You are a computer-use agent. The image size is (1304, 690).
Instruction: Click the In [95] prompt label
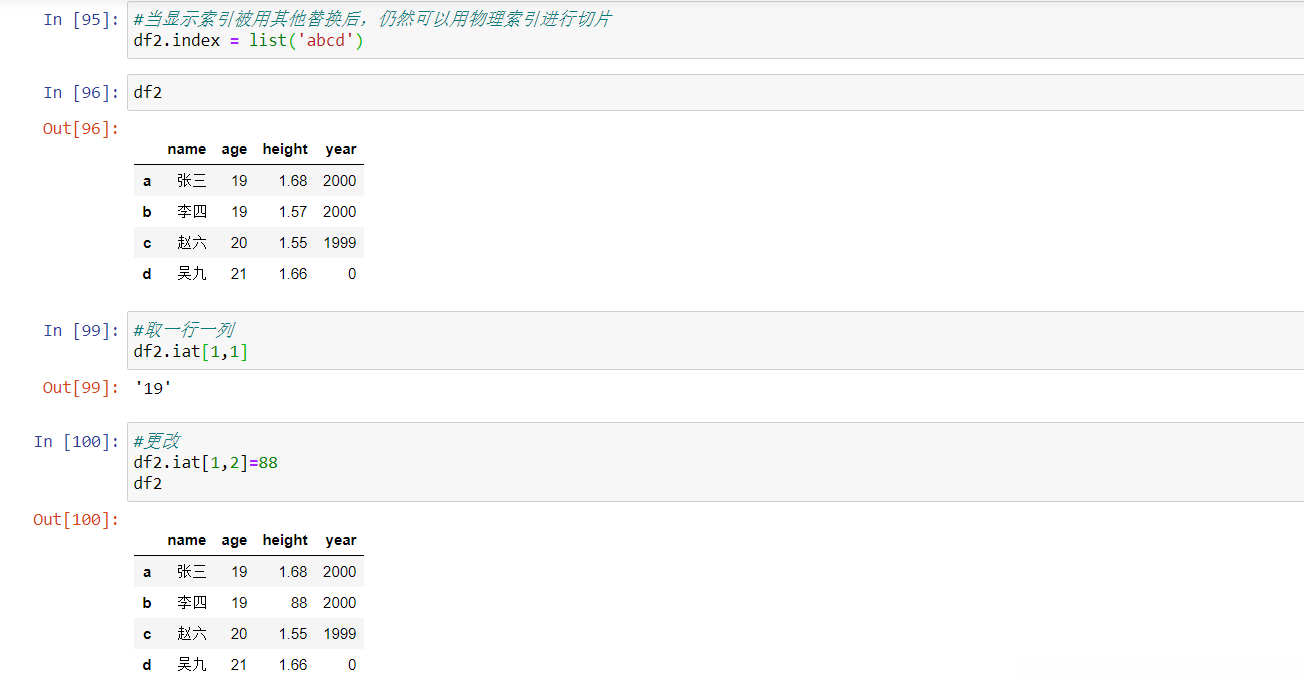[81, 19]
